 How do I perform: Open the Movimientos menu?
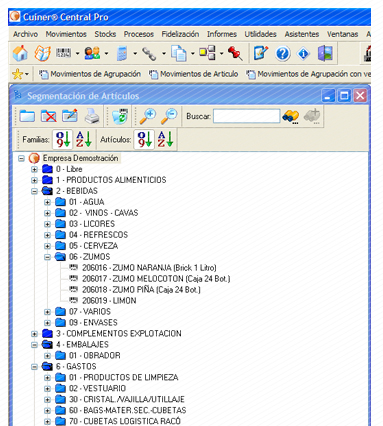point(66,34)
